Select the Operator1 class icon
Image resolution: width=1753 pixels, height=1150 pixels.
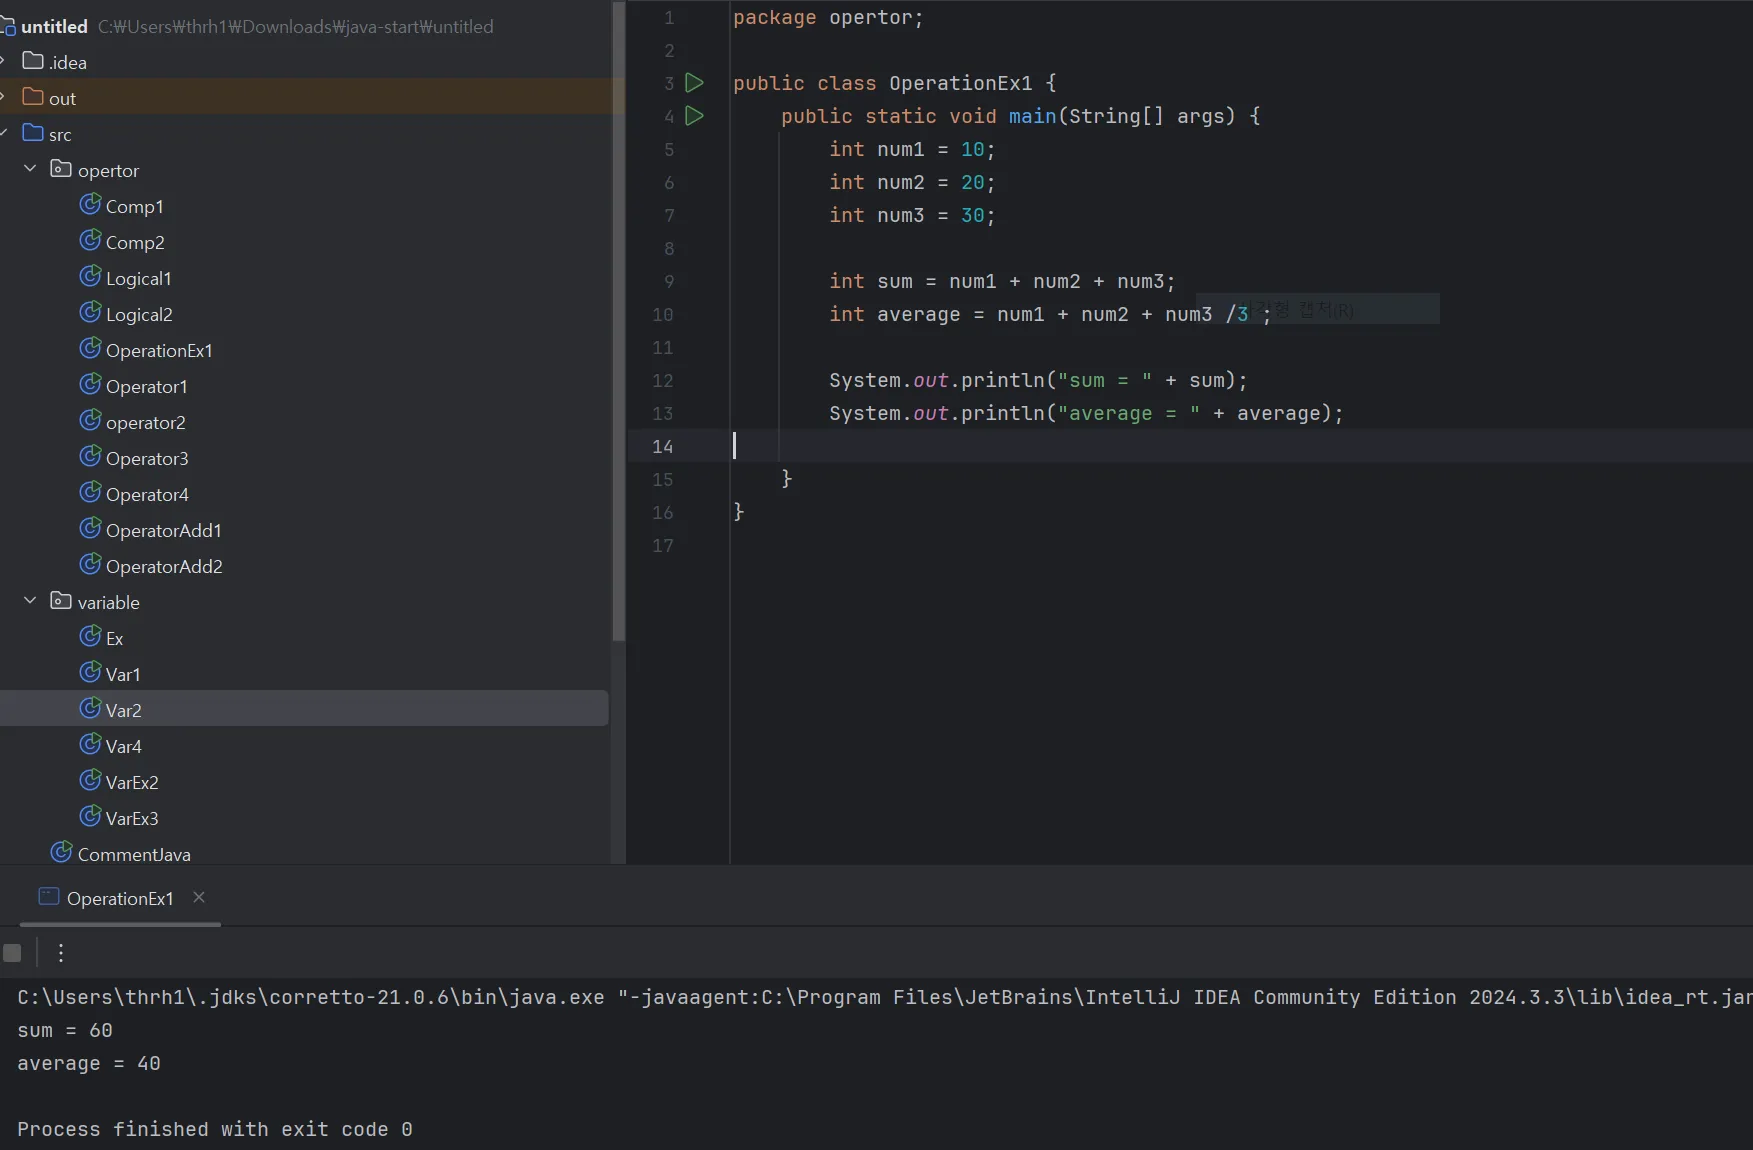pos(90,385)
